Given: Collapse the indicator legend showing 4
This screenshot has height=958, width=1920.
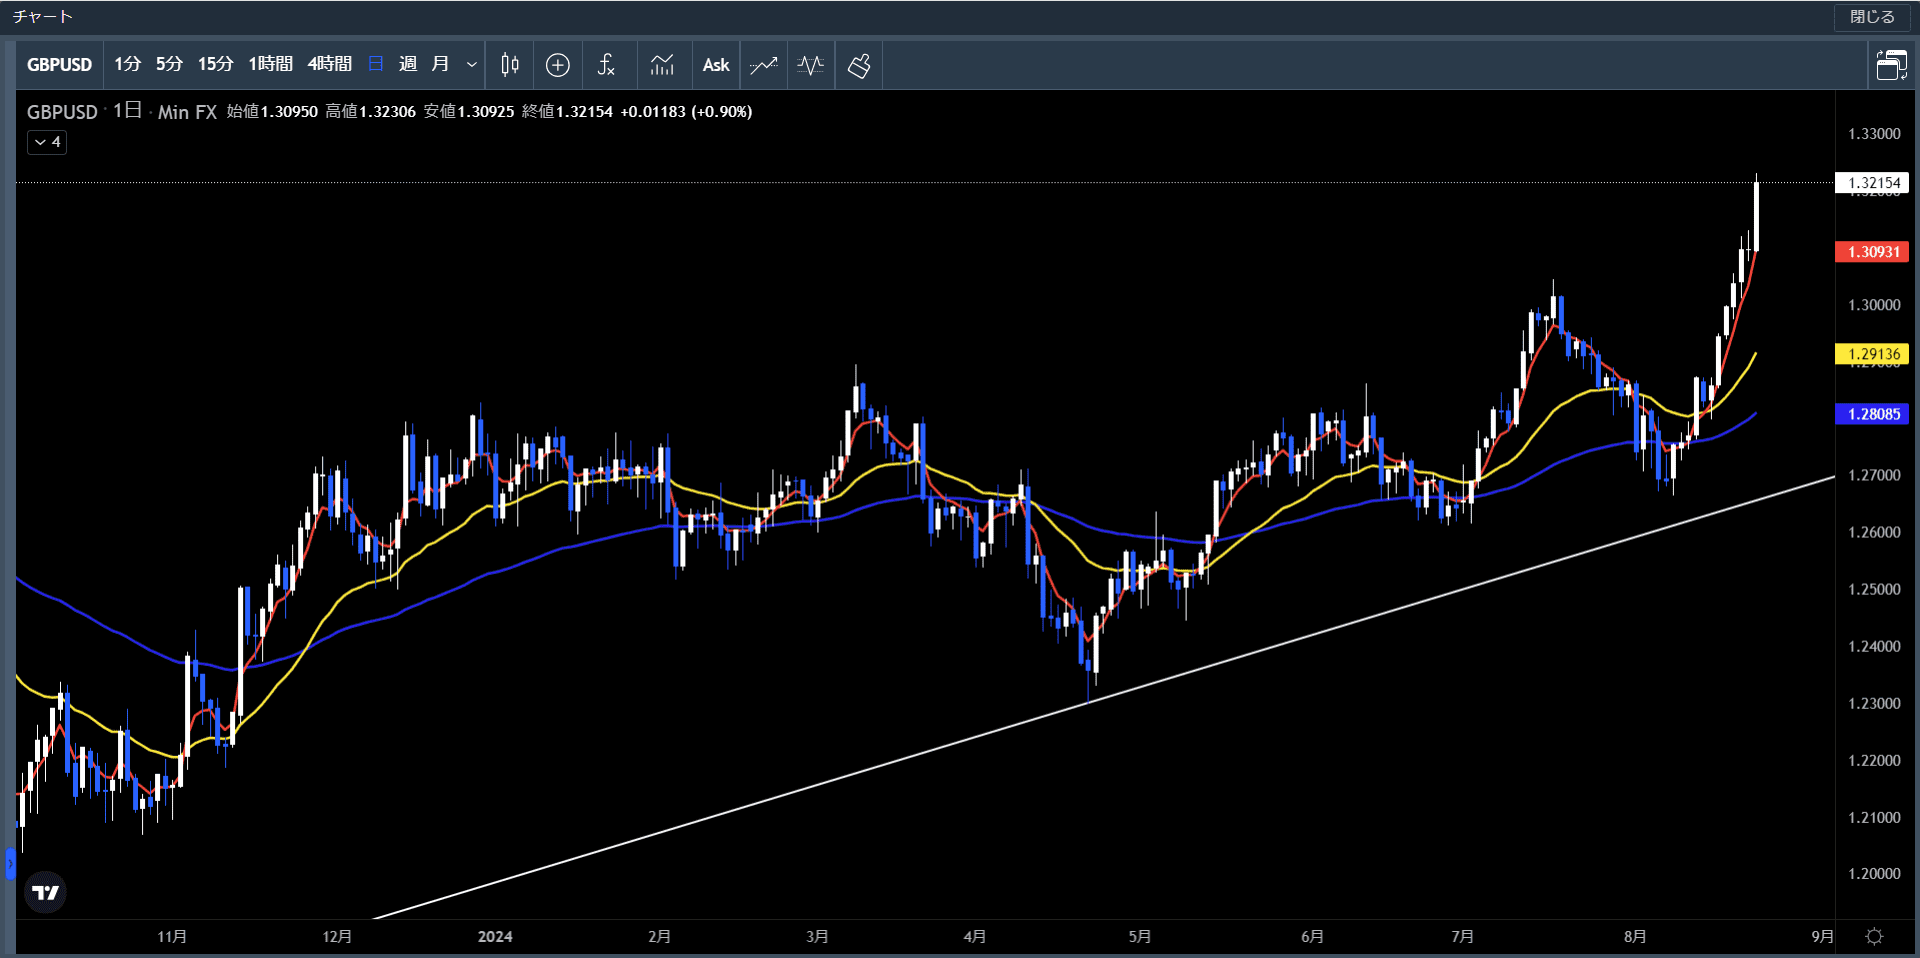Looking at the screenshot, I should pos(47,142).
